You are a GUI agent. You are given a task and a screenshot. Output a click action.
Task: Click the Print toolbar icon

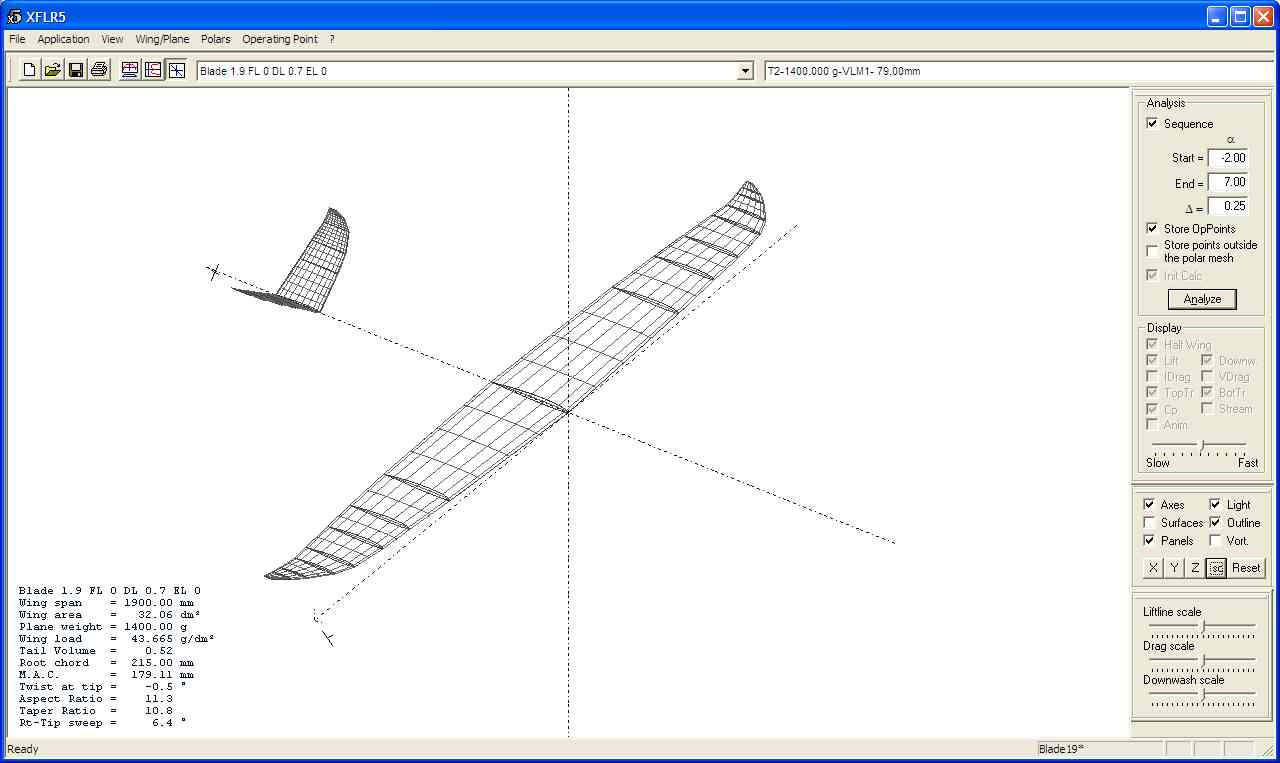[99, 70]
